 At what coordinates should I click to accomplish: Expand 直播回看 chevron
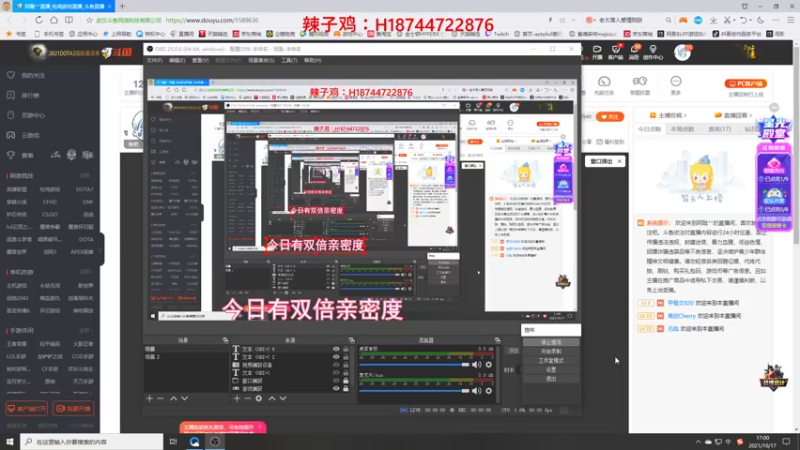point(751,115)
